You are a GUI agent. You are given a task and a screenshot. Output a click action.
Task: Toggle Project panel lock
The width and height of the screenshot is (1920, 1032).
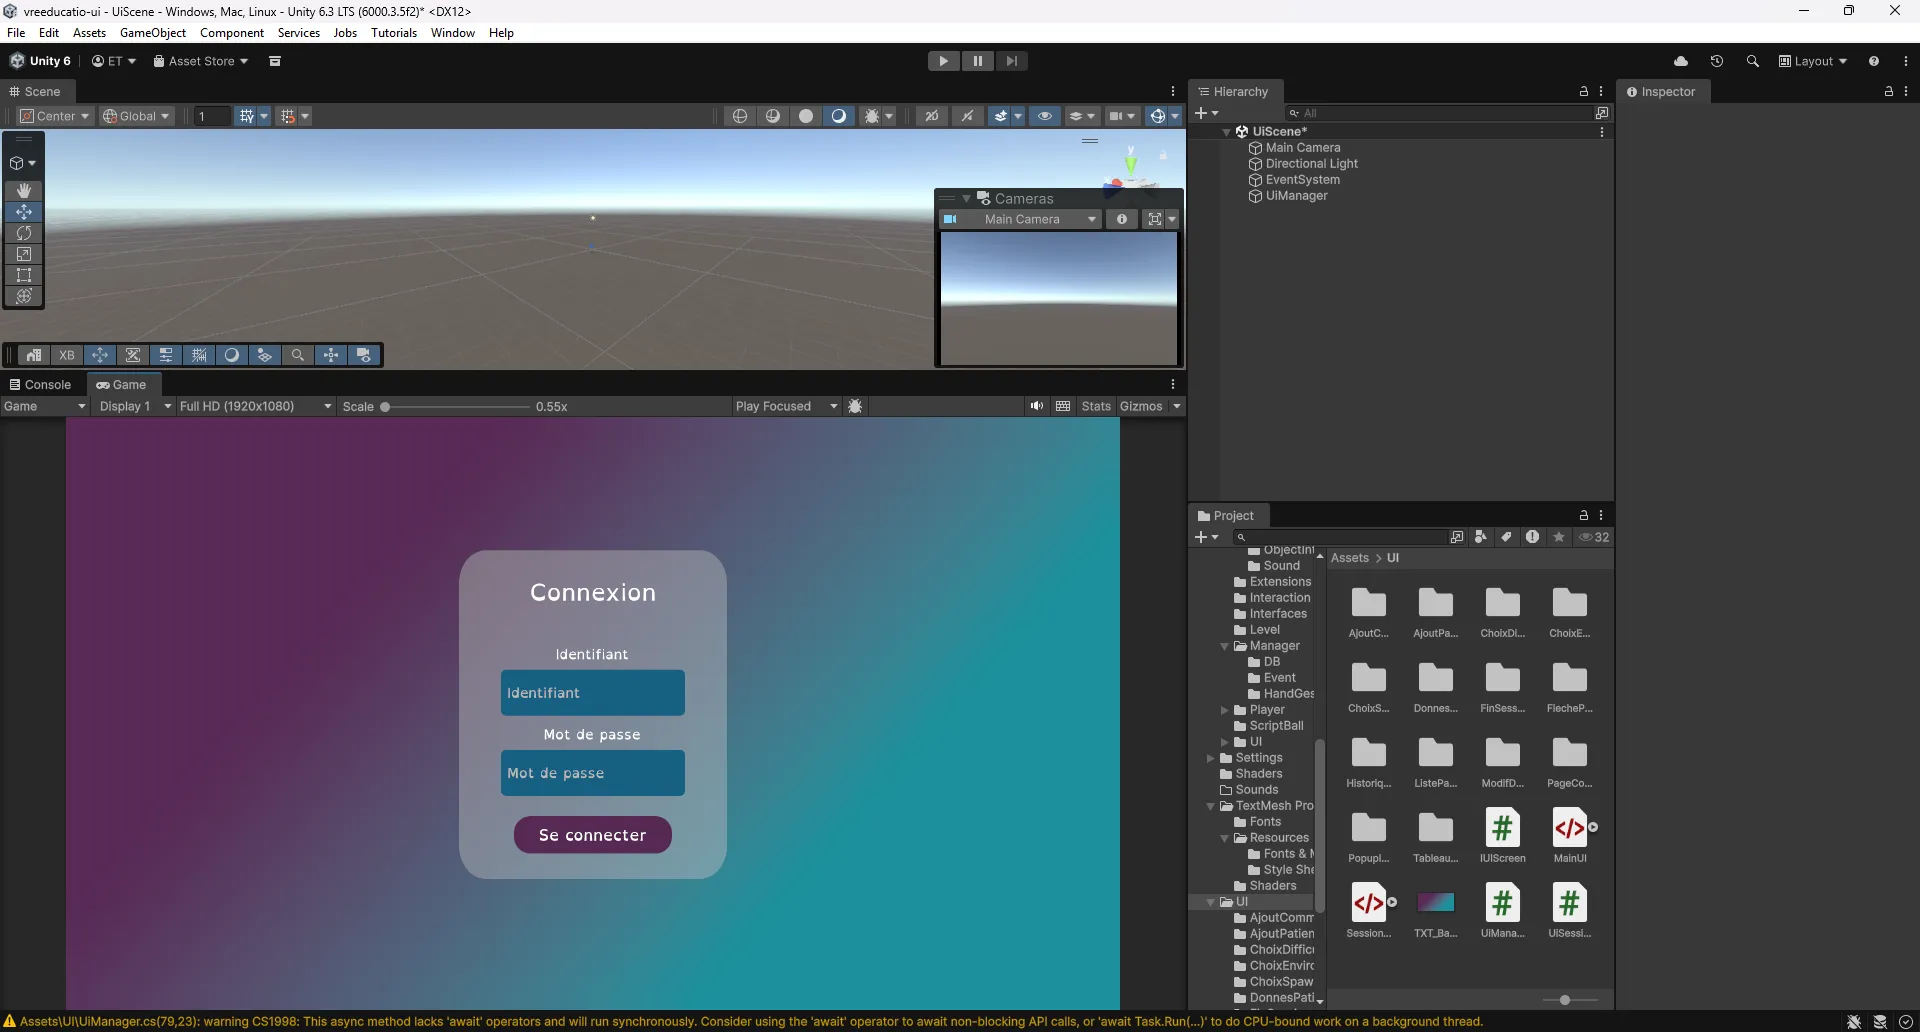[1584, 515]
